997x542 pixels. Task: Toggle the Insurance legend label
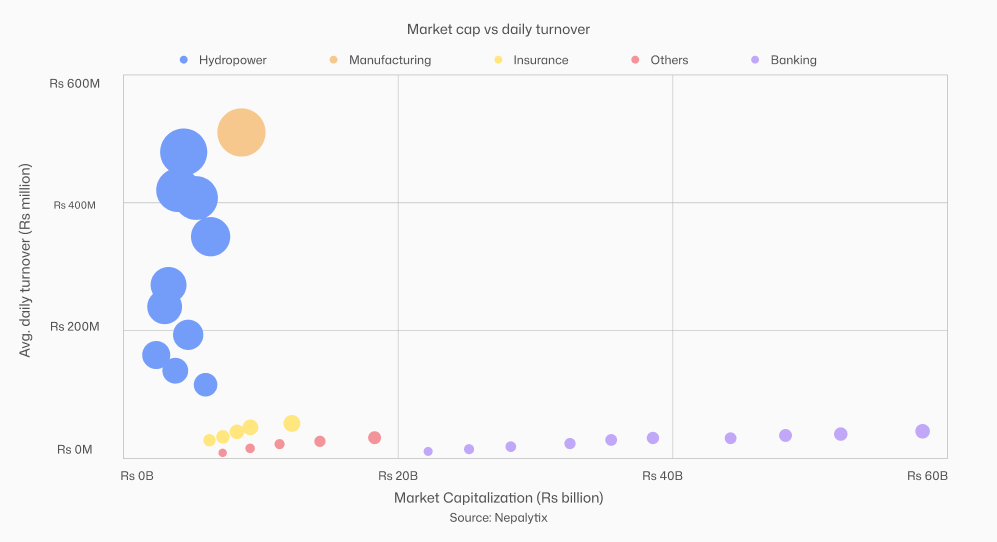click(540, 60)
